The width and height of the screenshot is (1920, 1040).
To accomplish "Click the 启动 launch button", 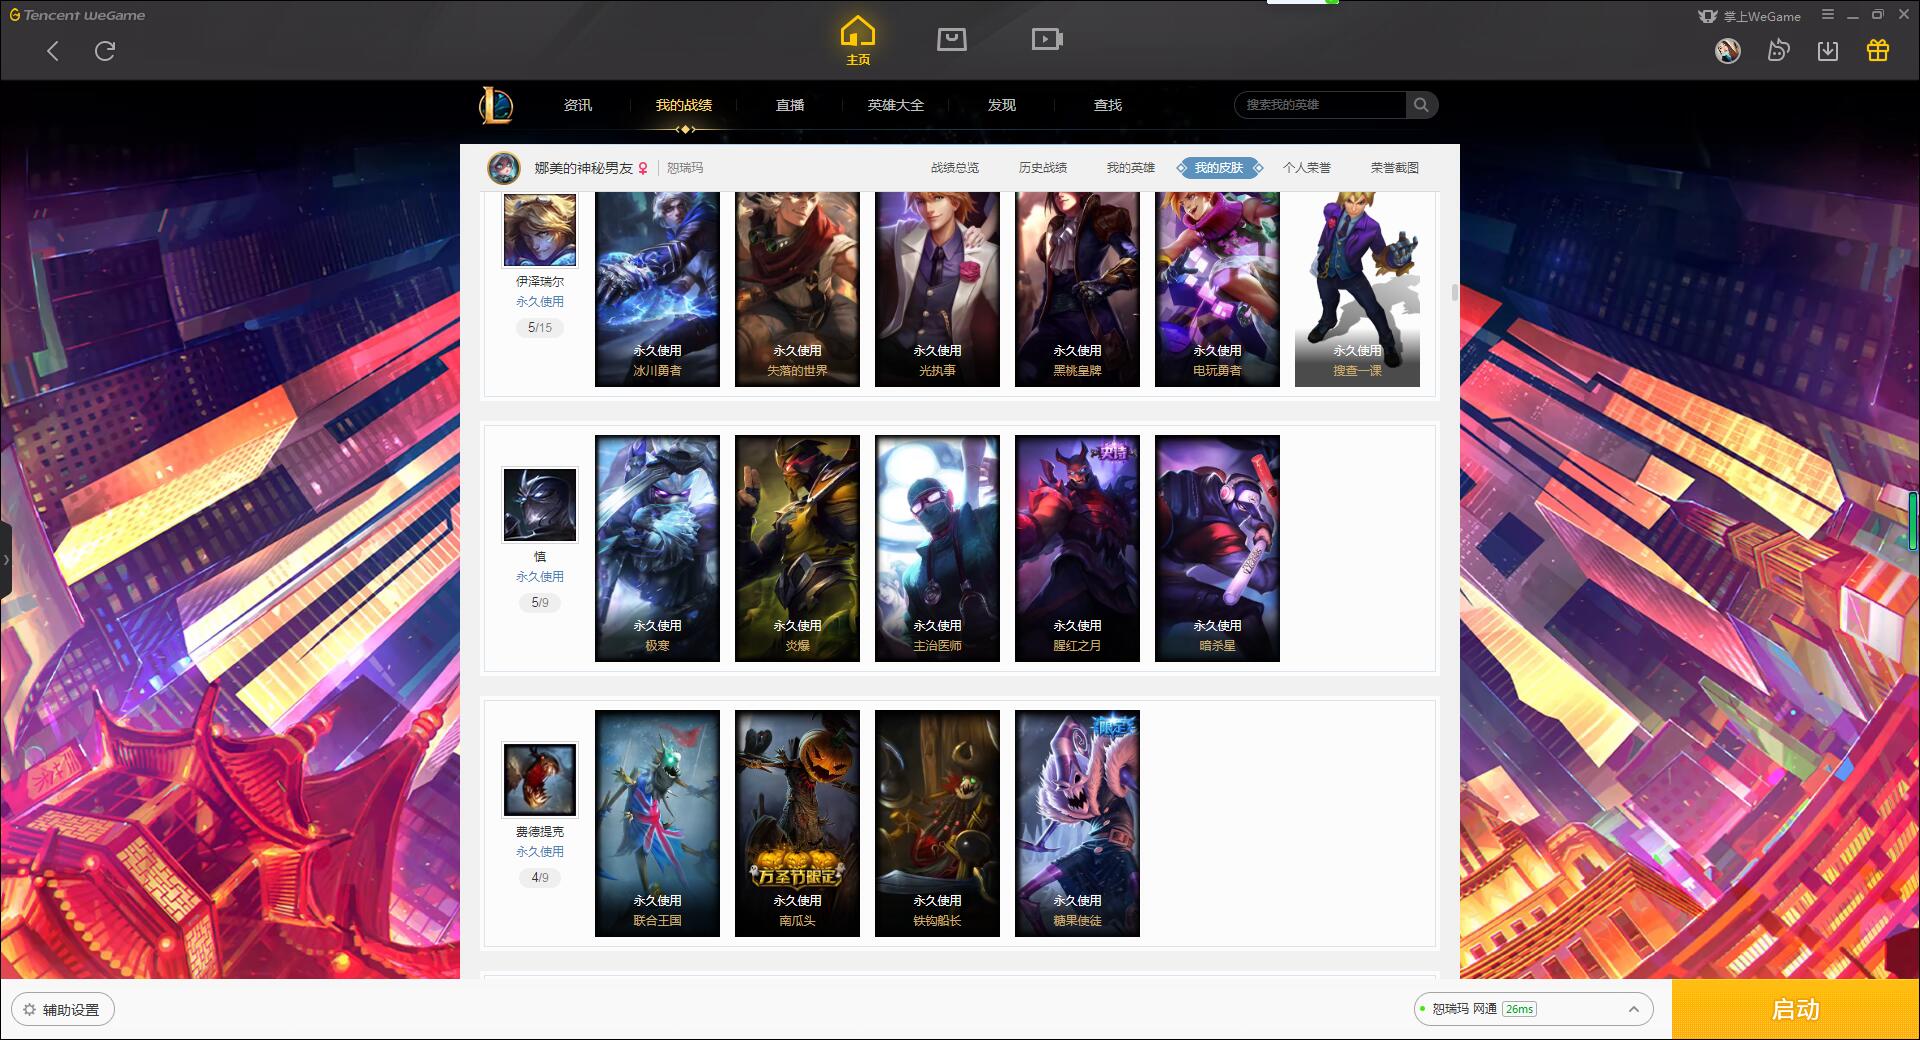I will [1795, 1009].
